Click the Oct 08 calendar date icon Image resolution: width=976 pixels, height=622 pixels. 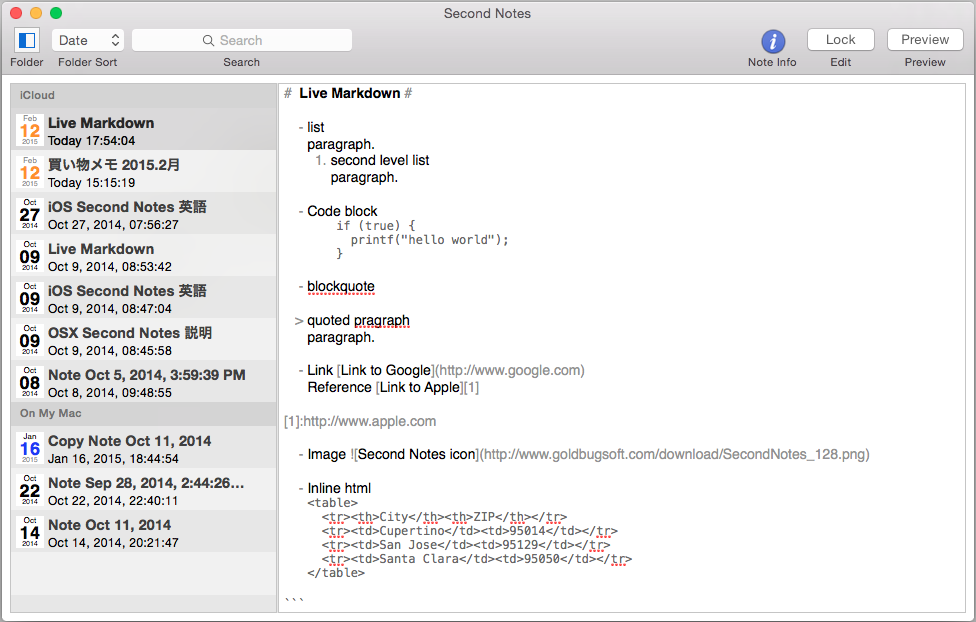30,382
